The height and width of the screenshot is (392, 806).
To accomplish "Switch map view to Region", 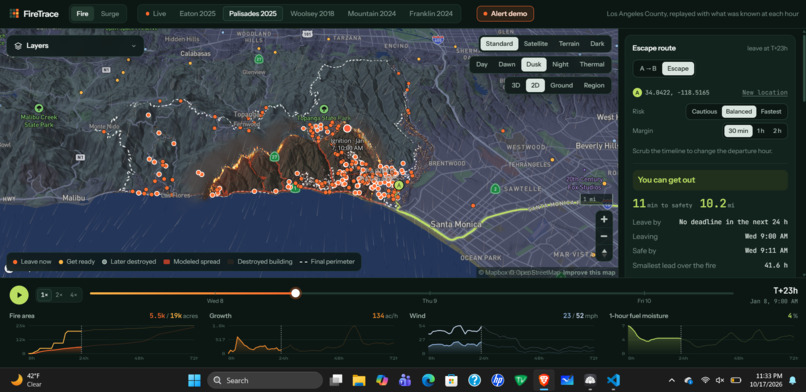I will coord(594,85).
